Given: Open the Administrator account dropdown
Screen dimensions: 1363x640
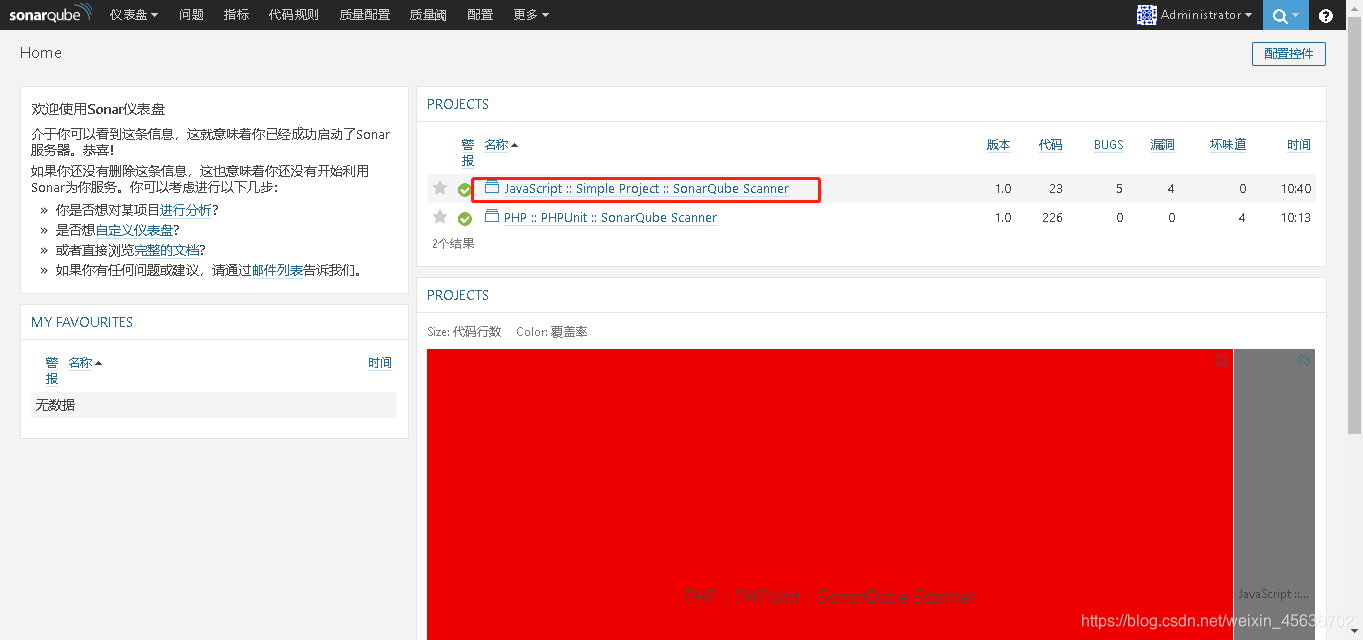Looking at the screenshot, I should coord(1195,14).
